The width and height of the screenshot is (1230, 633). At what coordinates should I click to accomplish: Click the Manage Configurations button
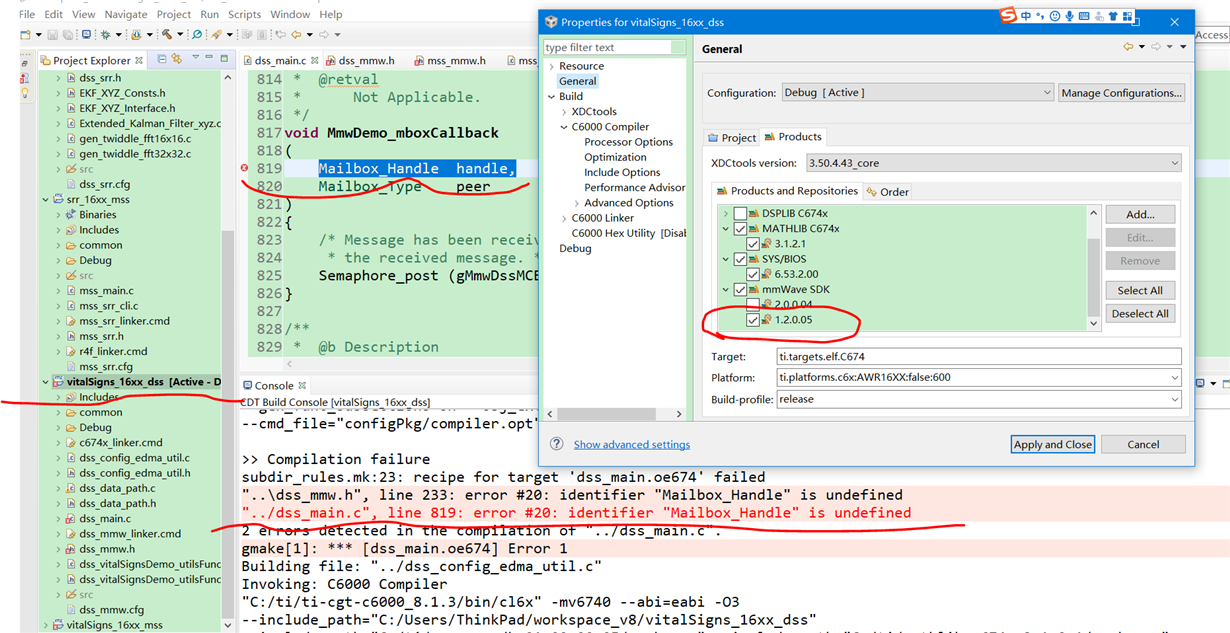1122,93
